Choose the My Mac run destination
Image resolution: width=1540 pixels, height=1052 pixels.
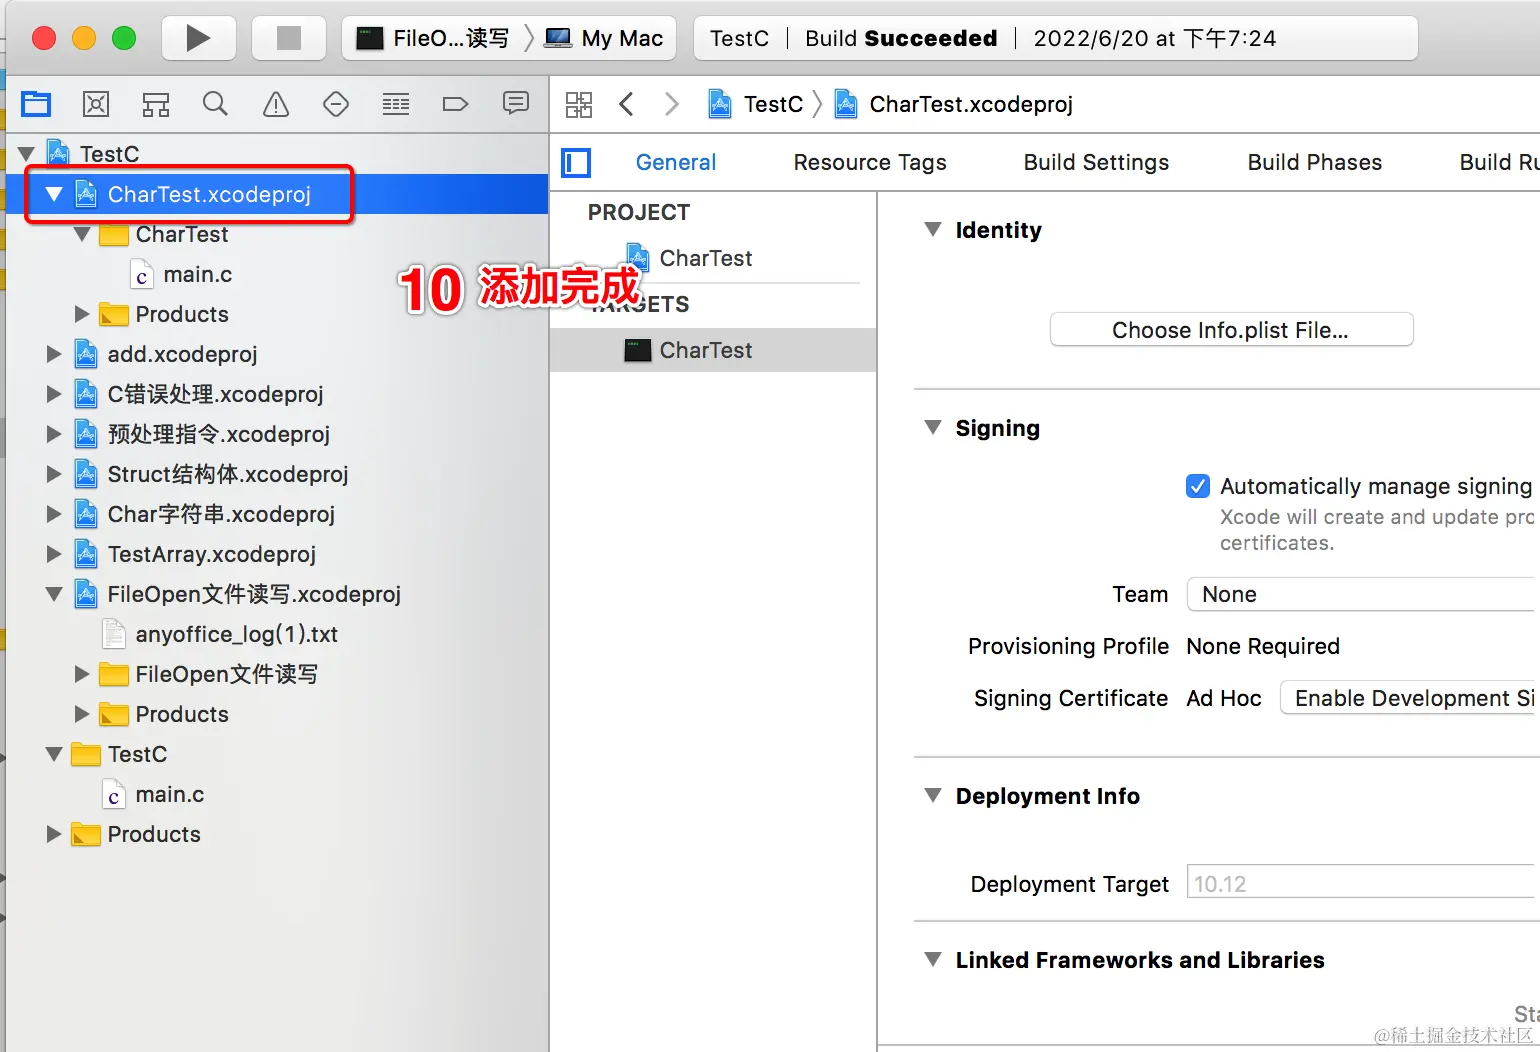click(x=604, y=38)
